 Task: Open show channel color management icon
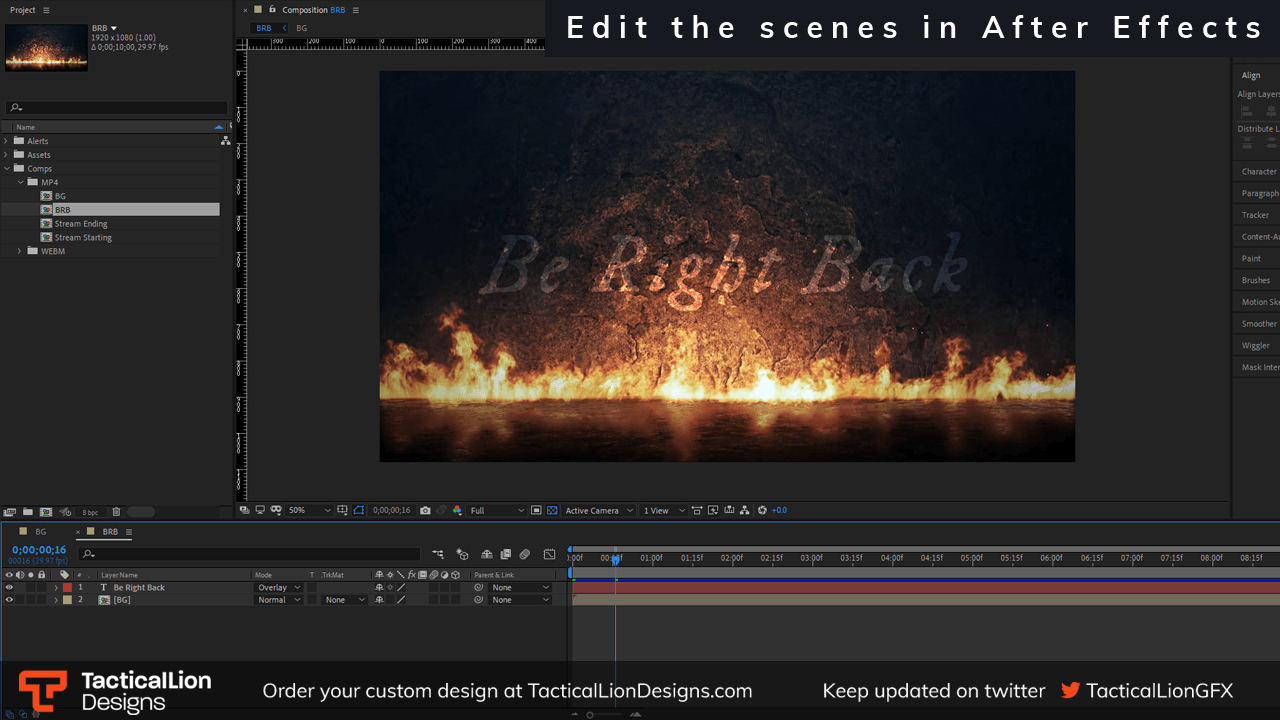(x=457, y=510)
